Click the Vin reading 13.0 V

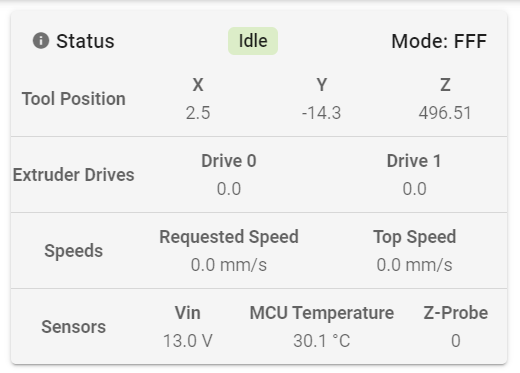(188, 341)
